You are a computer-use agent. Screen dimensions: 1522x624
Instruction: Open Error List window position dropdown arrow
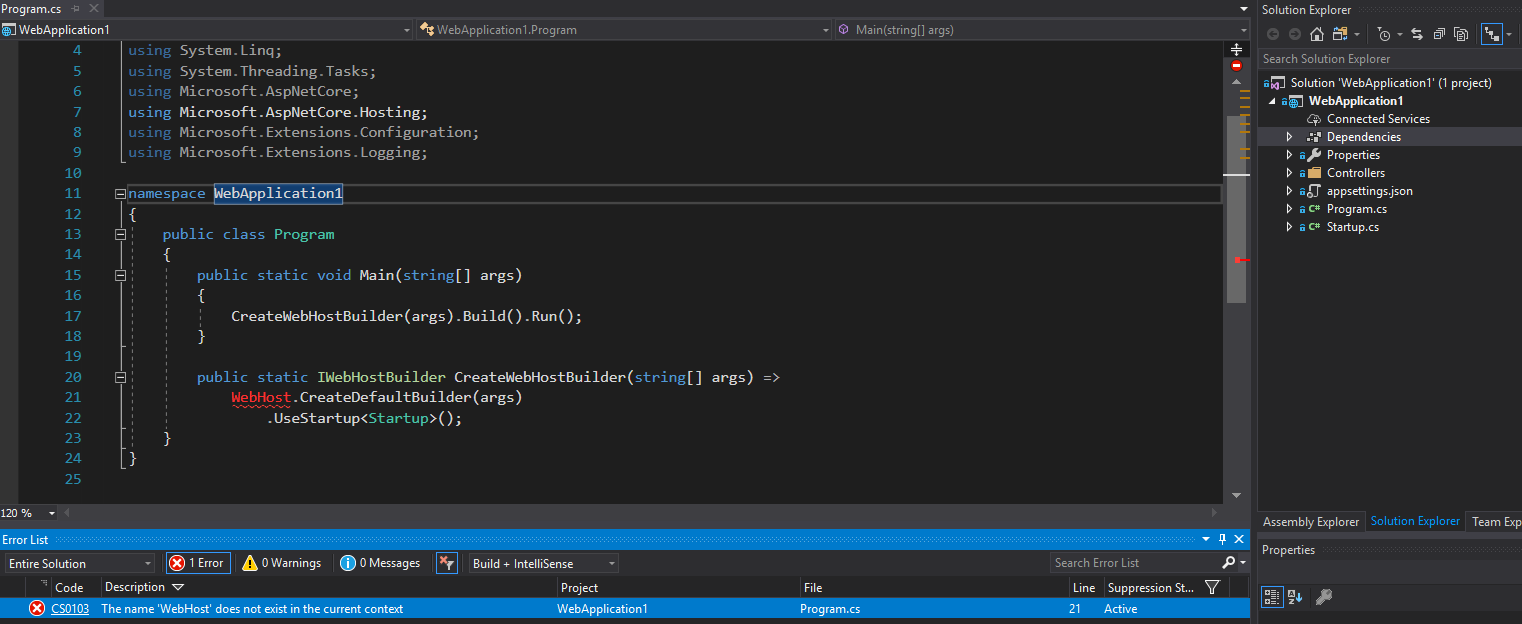[x=1207, y=539]
